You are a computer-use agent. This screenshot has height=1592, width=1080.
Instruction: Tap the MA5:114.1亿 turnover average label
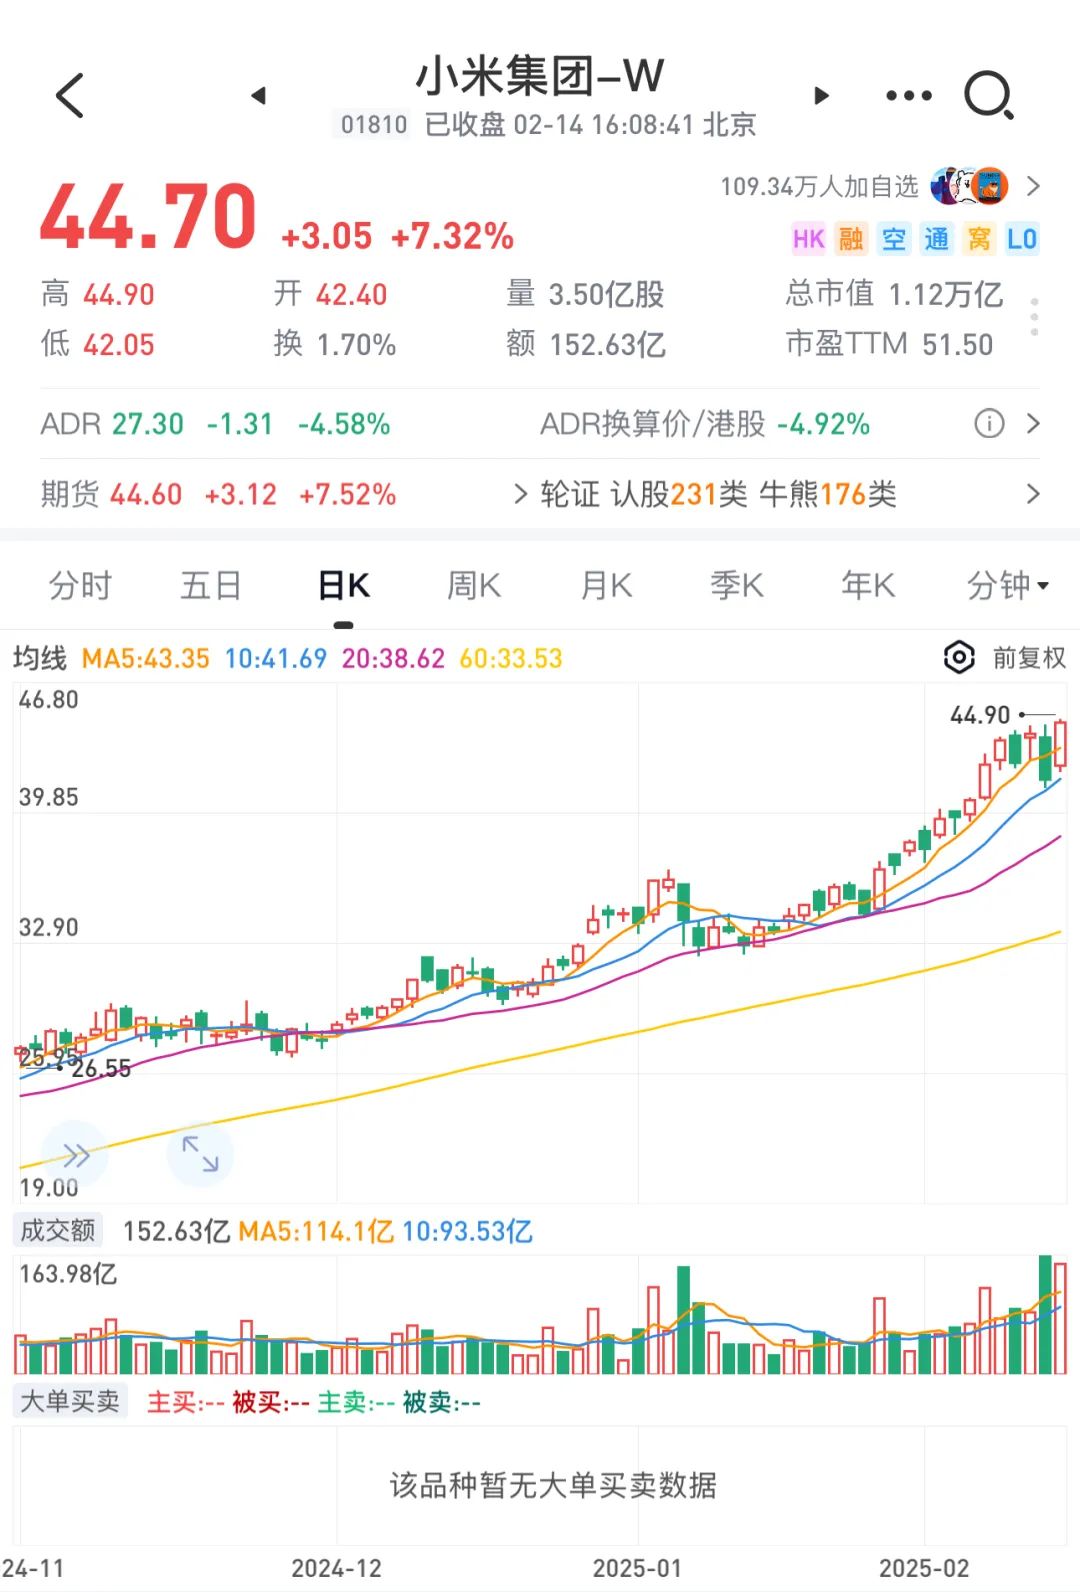(316, 1231)
